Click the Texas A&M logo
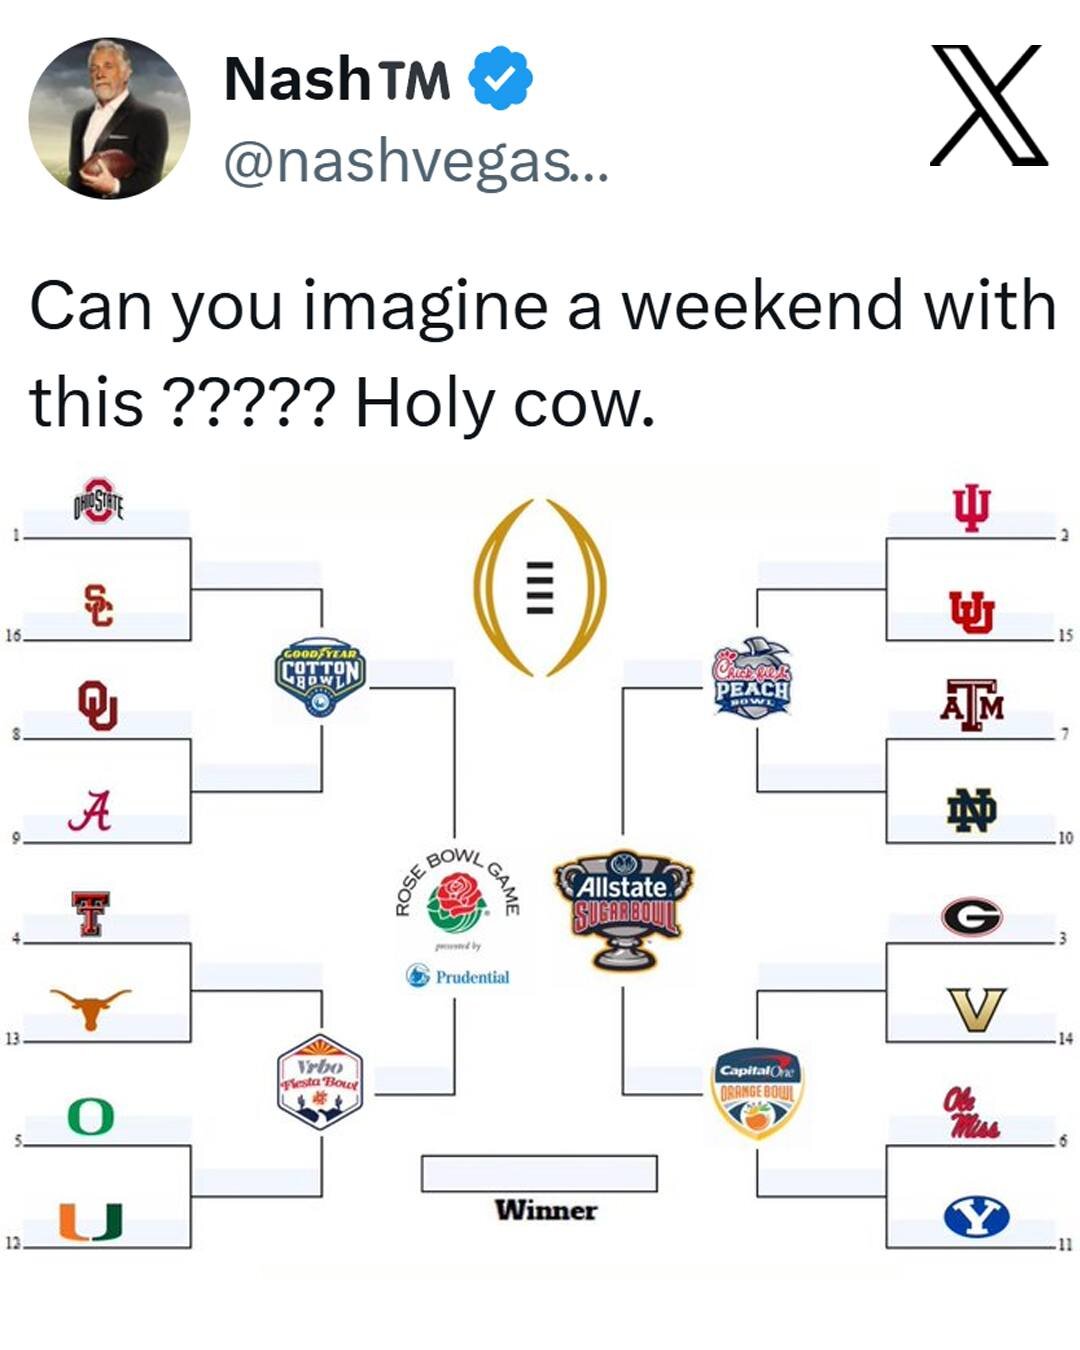This screenshot has height=1350, width=1080. click(x=971, y=705)
